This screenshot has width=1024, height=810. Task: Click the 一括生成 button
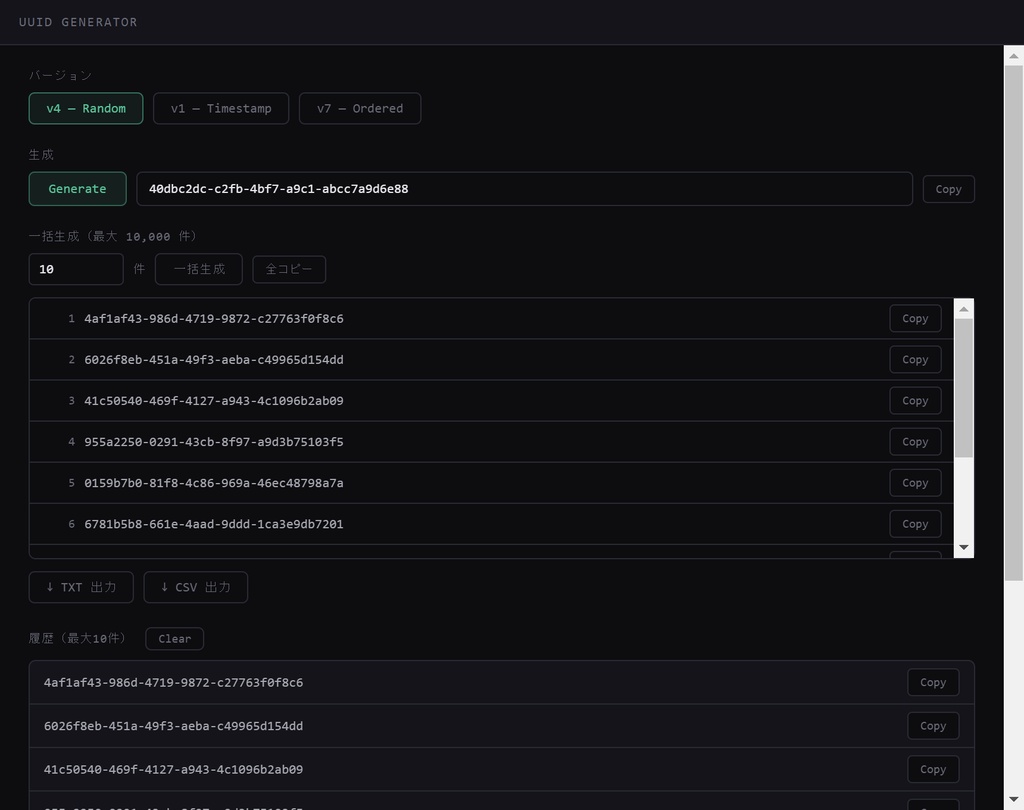point(199,269)
